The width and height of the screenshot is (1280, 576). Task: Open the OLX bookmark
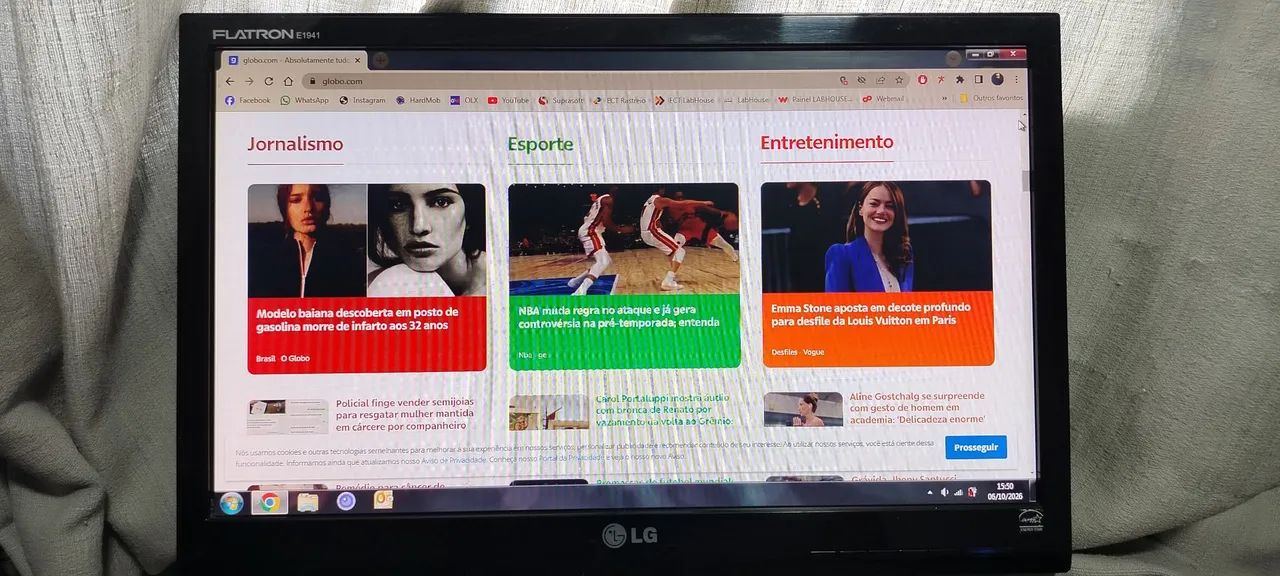point(464,100)
